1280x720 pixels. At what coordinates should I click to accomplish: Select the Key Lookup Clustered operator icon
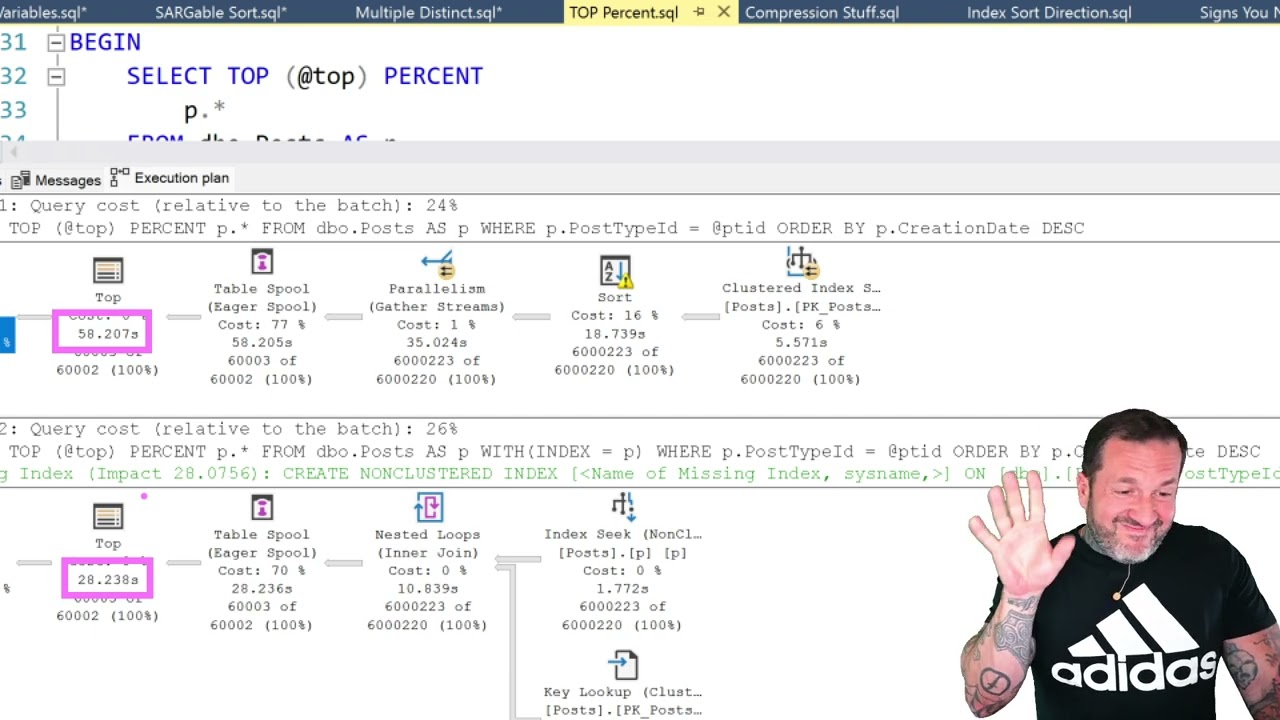point(623,665)
